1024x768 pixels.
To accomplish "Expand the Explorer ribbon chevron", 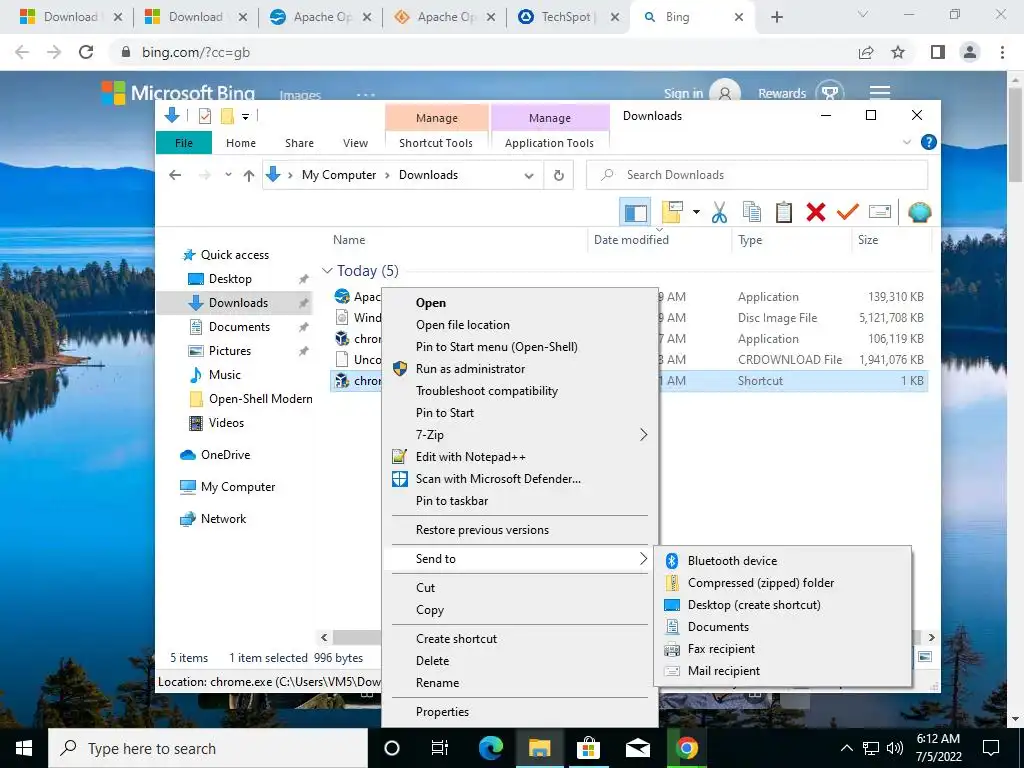I will [906, 142].
